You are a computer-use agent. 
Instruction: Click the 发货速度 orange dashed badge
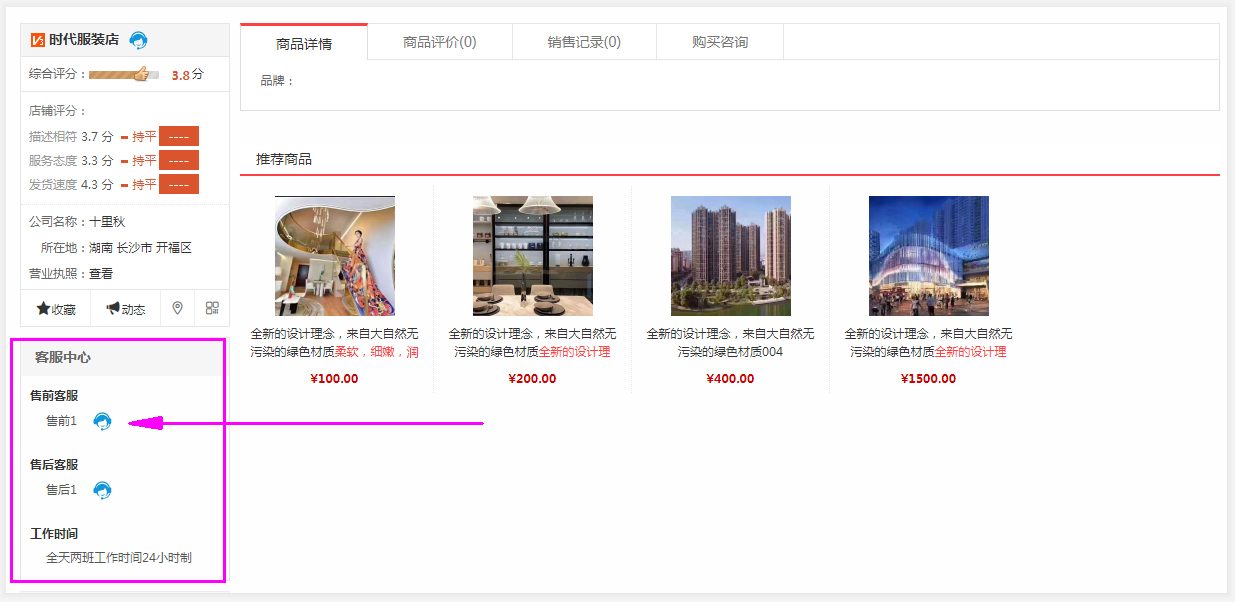pos(179,184)
